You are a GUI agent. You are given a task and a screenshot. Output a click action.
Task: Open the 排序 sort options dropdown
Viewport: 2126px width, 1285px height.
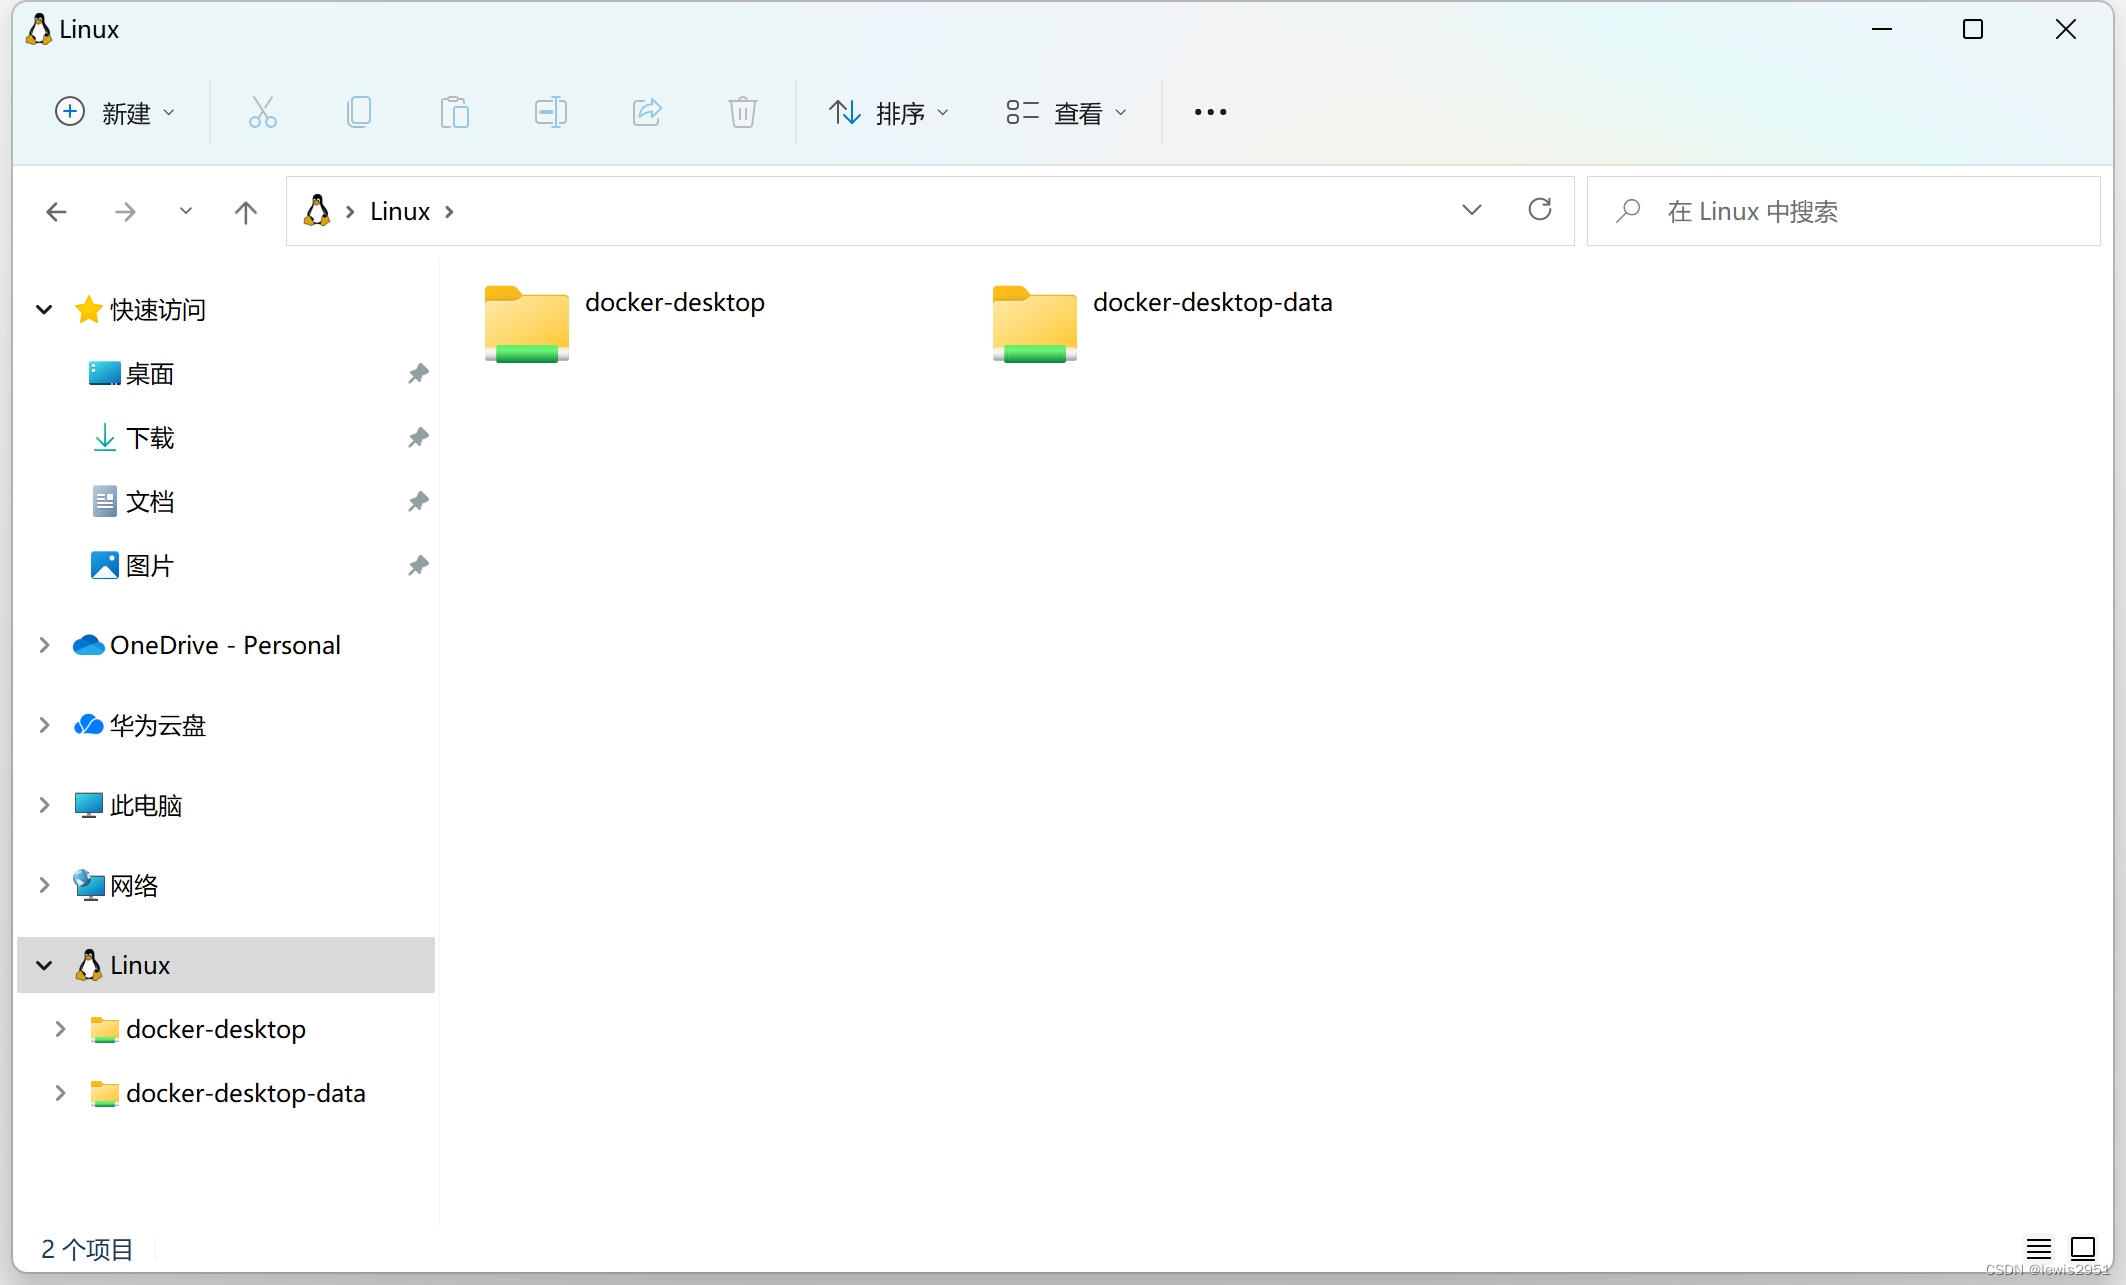pos(889,112)
